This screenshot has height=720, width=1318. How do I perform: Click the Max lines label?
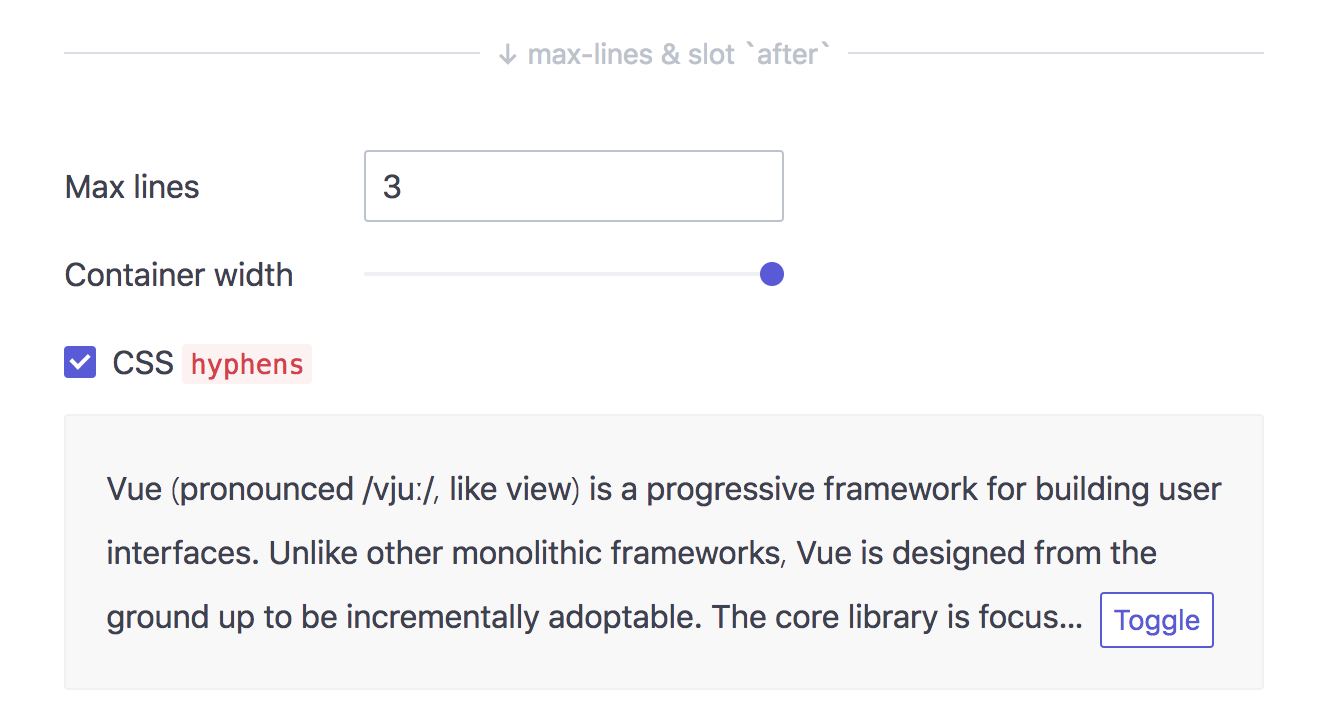pos(132,186)
